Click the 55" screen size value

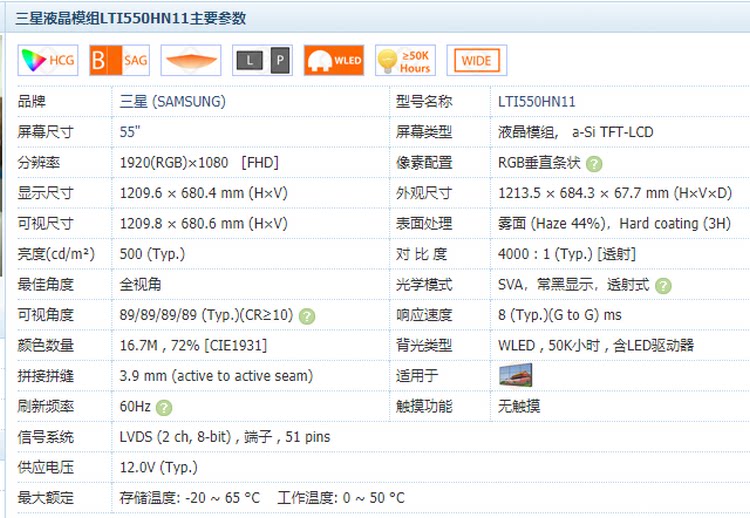pos(130,132)
